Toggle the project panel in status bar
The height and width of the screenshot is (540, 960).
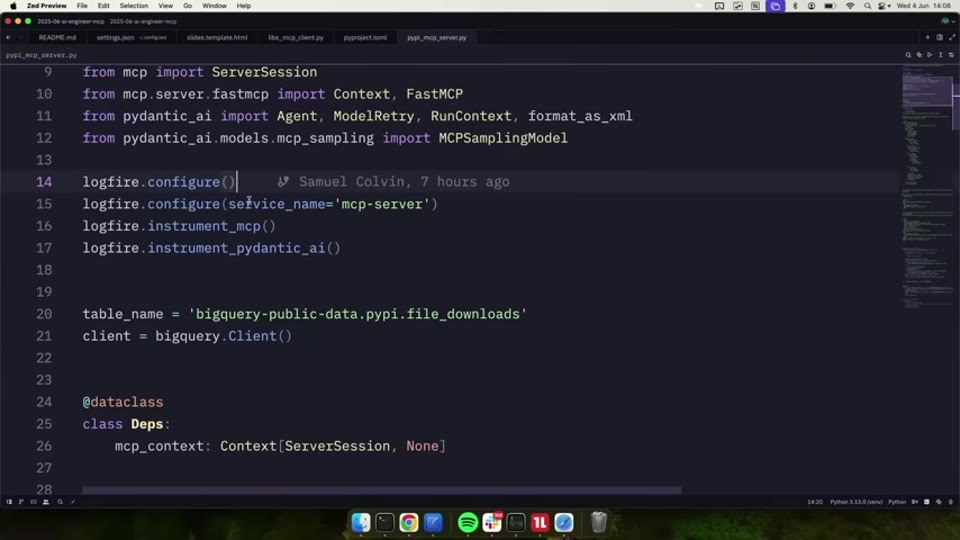pyautogui.click(x=9, y=502)
